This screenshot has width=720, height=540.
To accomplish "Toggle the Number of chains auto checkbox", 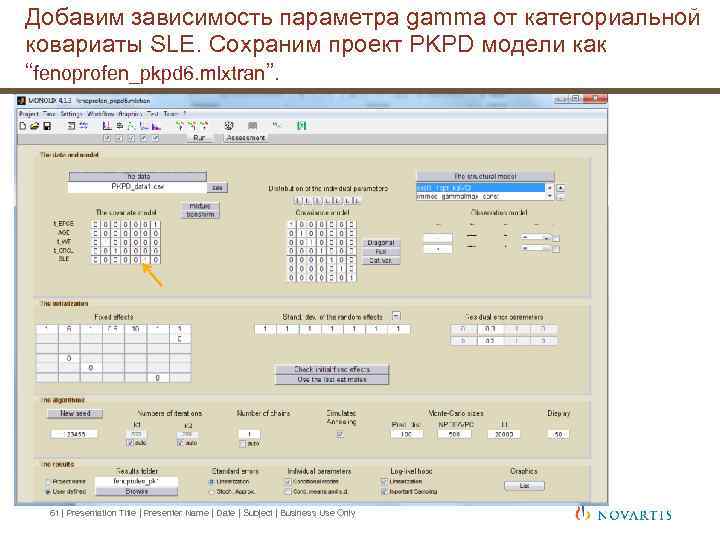I will pos(243,444).
